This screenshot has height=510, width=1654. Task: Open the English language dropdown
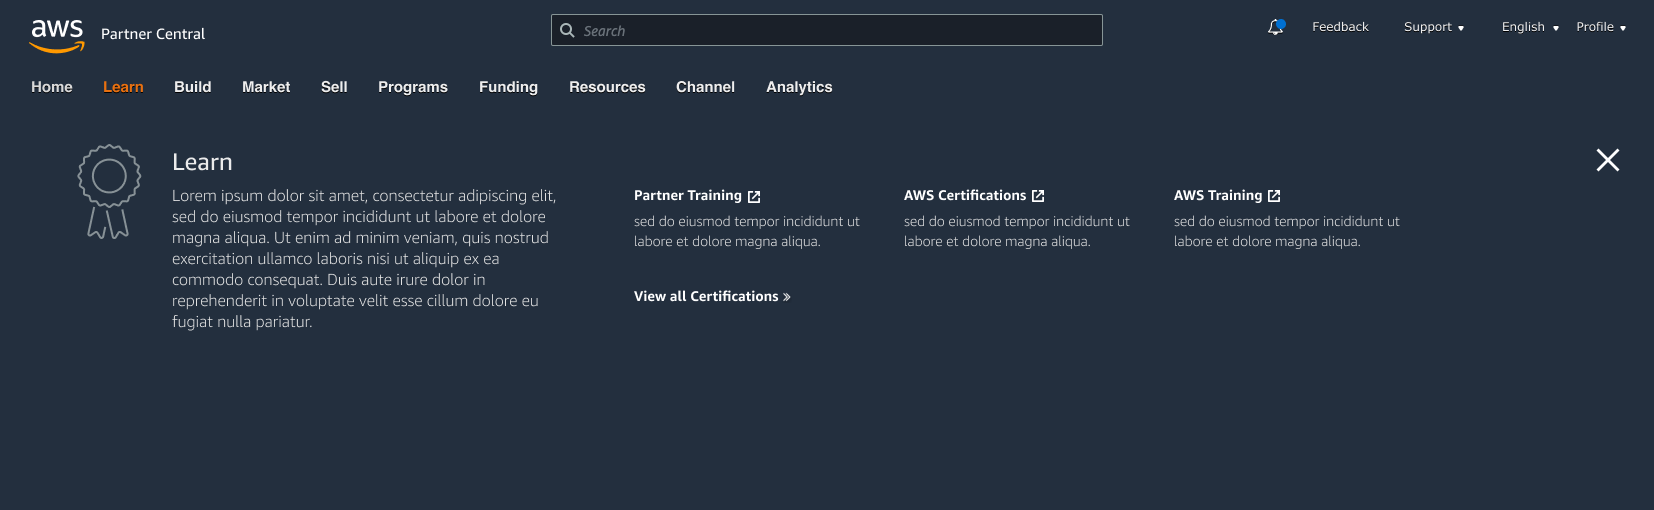pos(1530,27)
